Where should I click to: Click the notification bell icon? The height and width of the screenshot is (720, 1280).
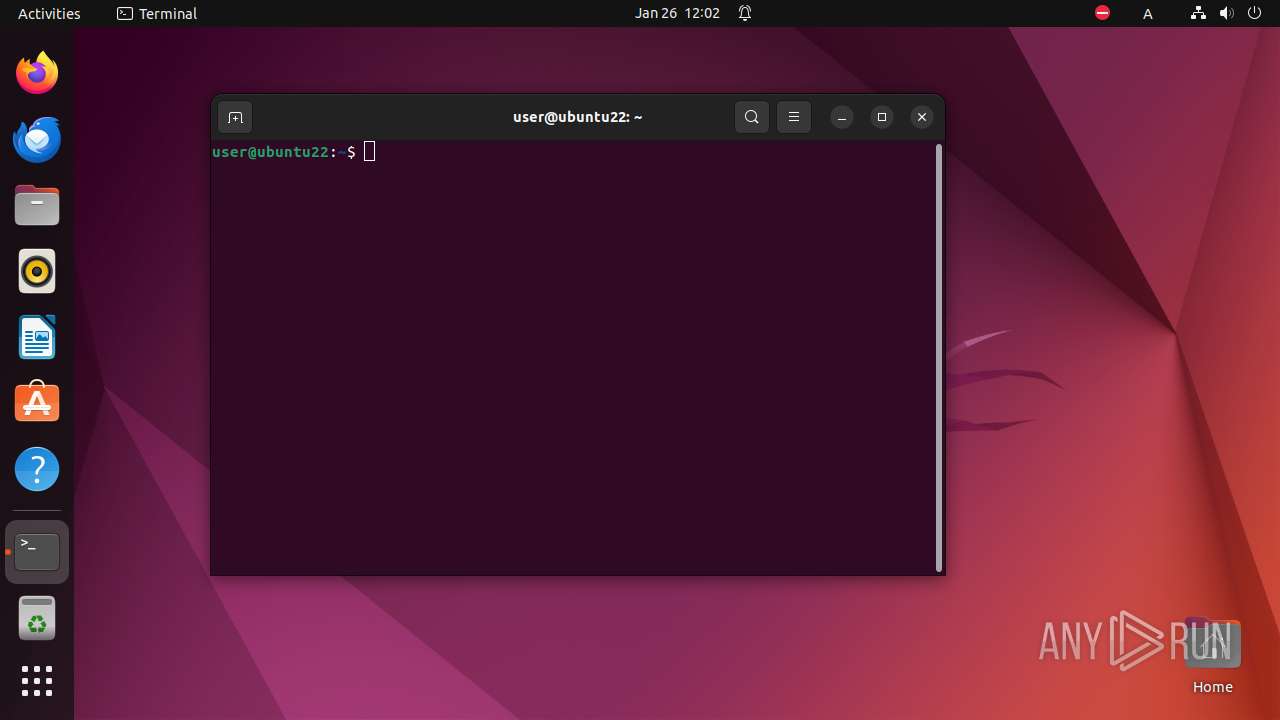tap(745, 13)
